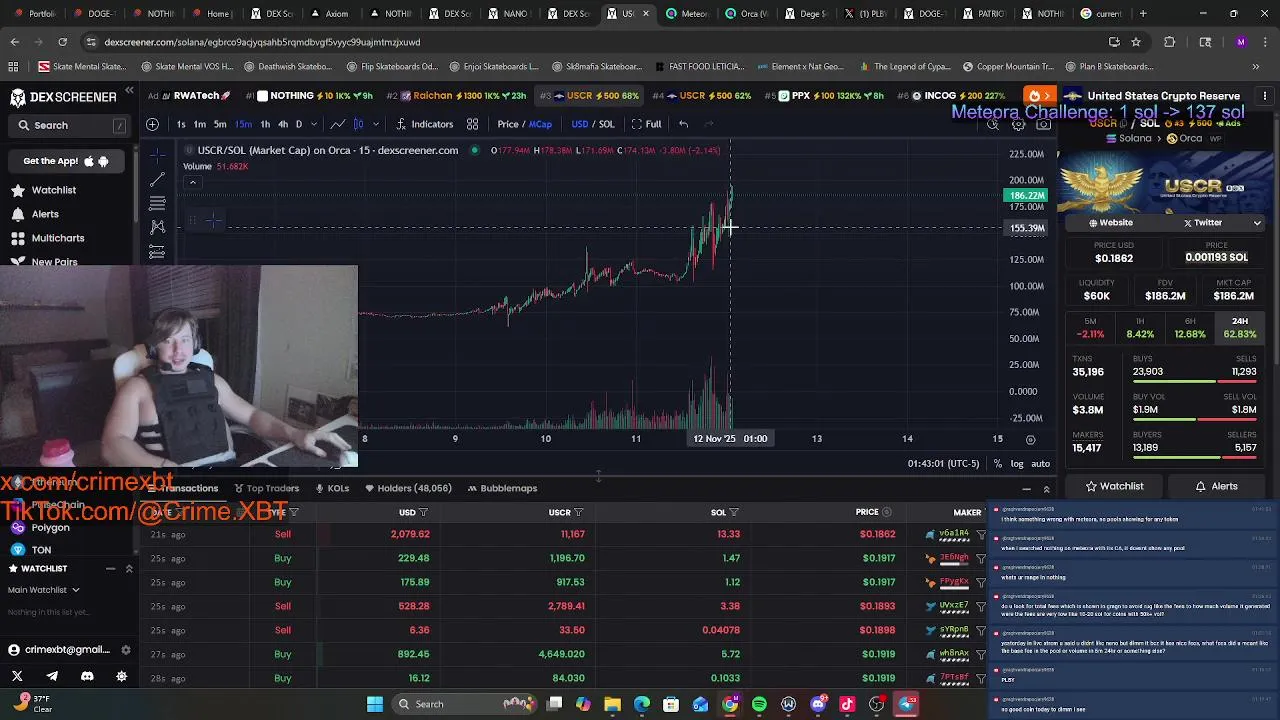This screenshot has height=720, width=1280.
Task: Expand the chart style dropdown arrow
Action: 375,124
